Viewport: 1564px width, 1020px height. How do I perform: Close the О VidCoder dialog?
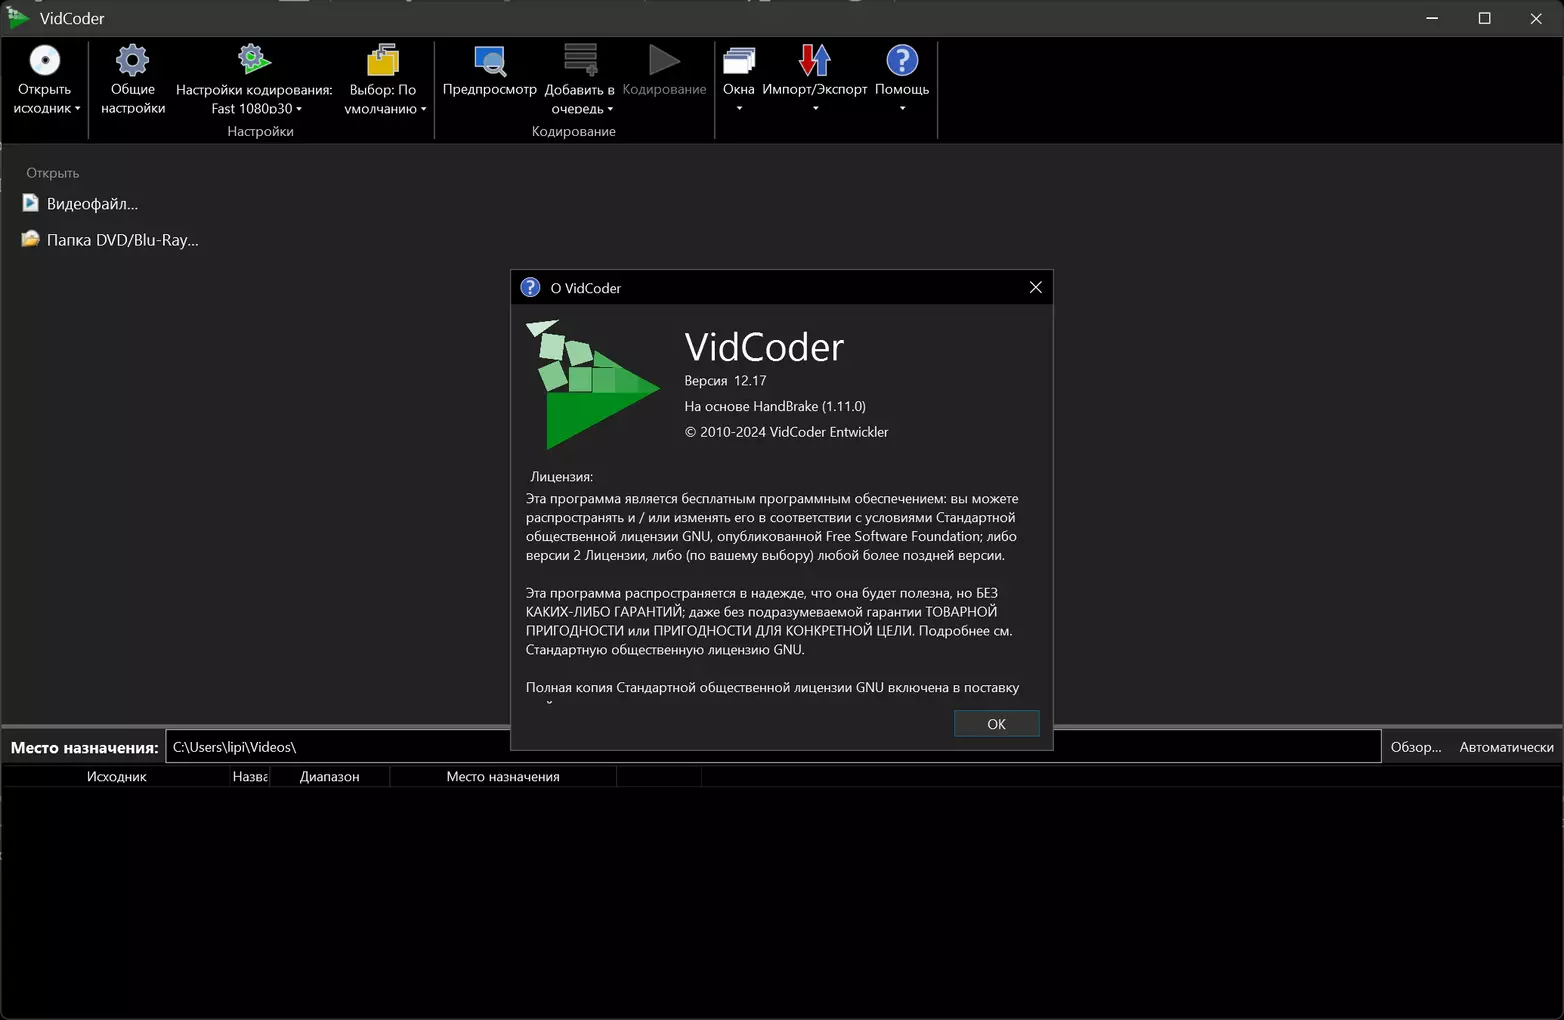pos(1035,288)
